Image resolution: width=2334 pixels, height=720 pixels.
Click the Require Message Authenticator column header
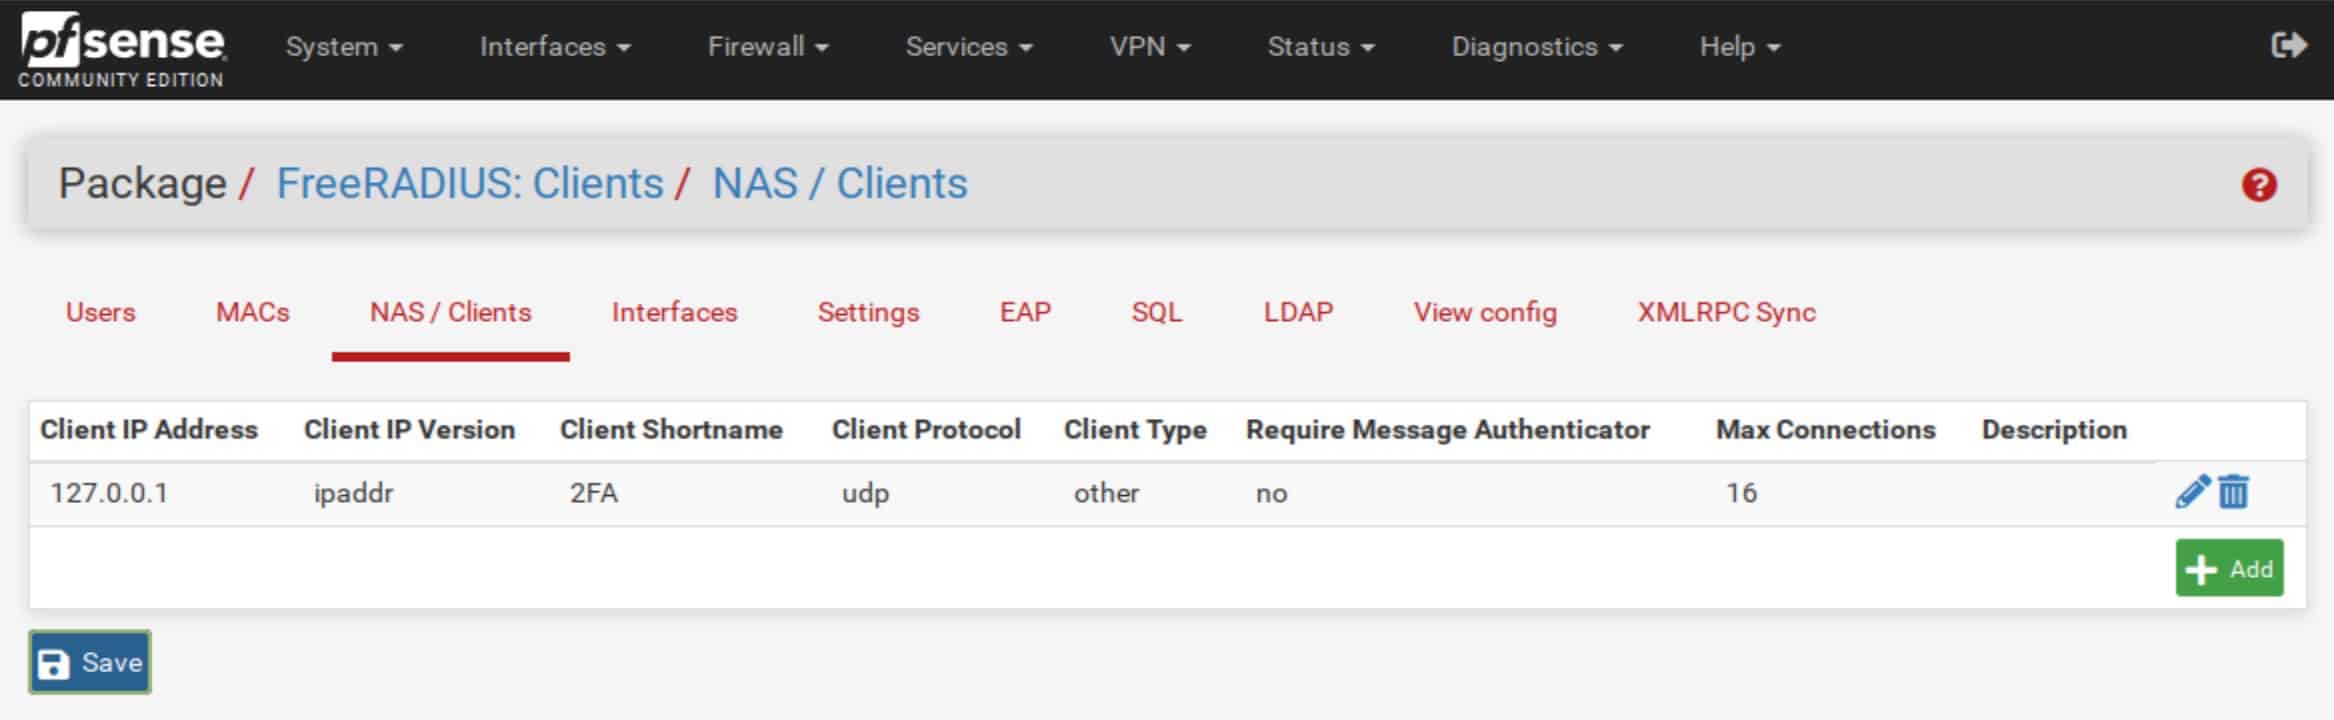1447,430
